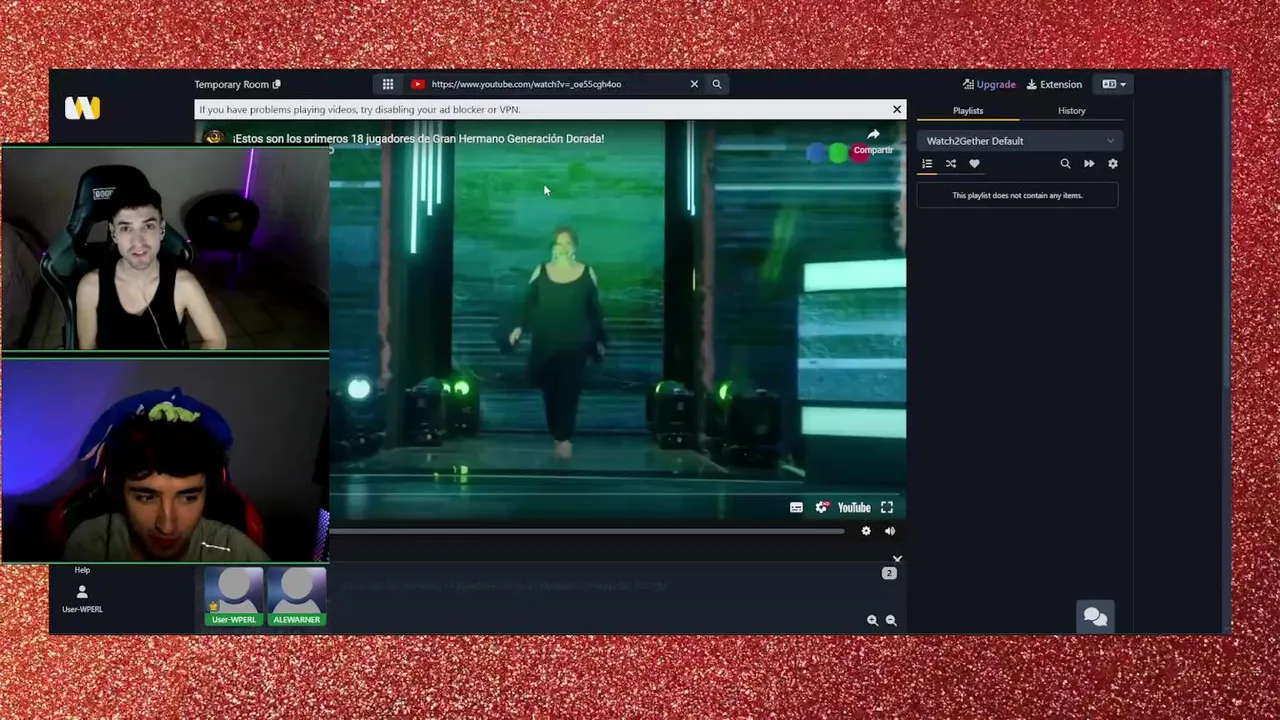Switch to the History tab

click(x=1072, y=111)
